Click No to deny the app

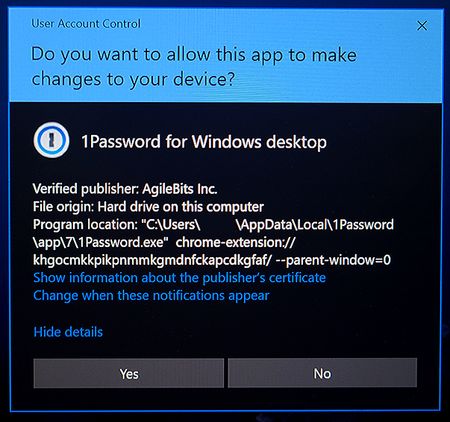coord(322,373)
